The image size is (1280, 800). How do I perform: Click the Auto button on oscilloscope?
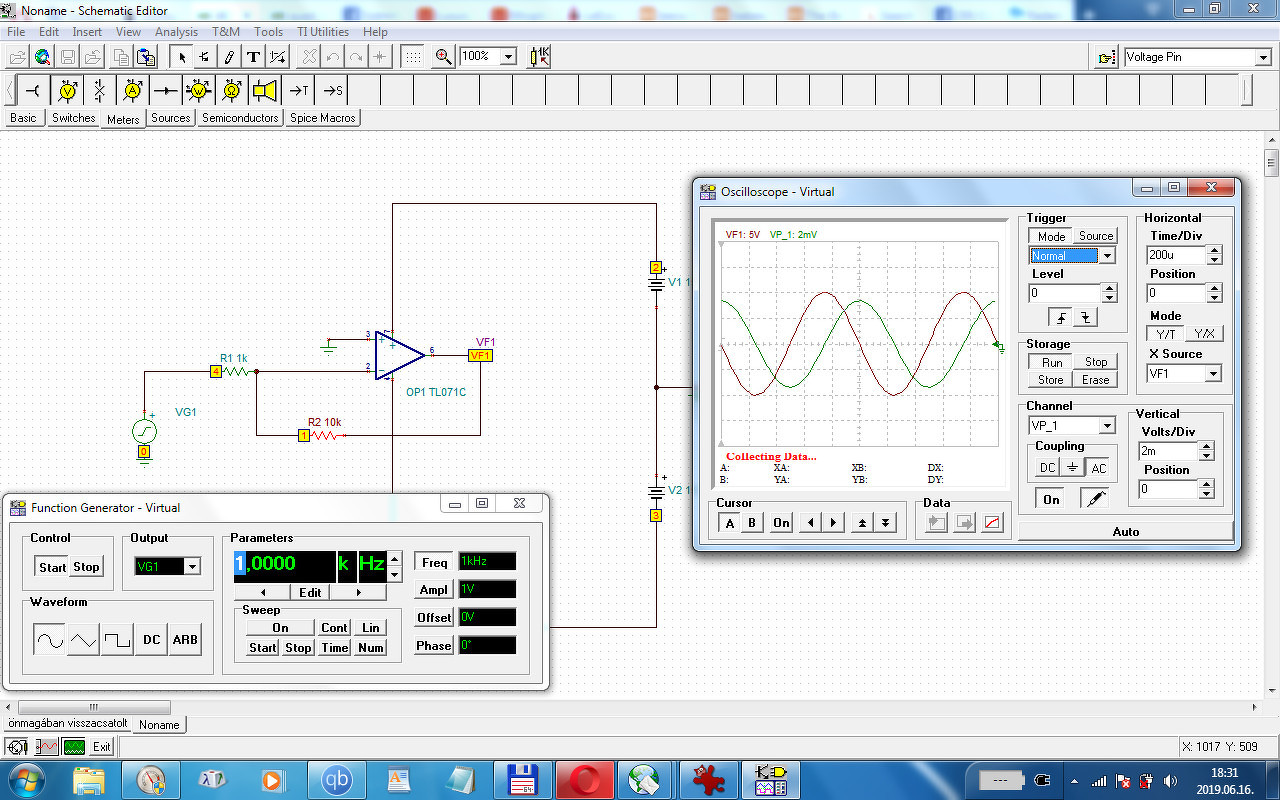click(x=1126, y=532)
